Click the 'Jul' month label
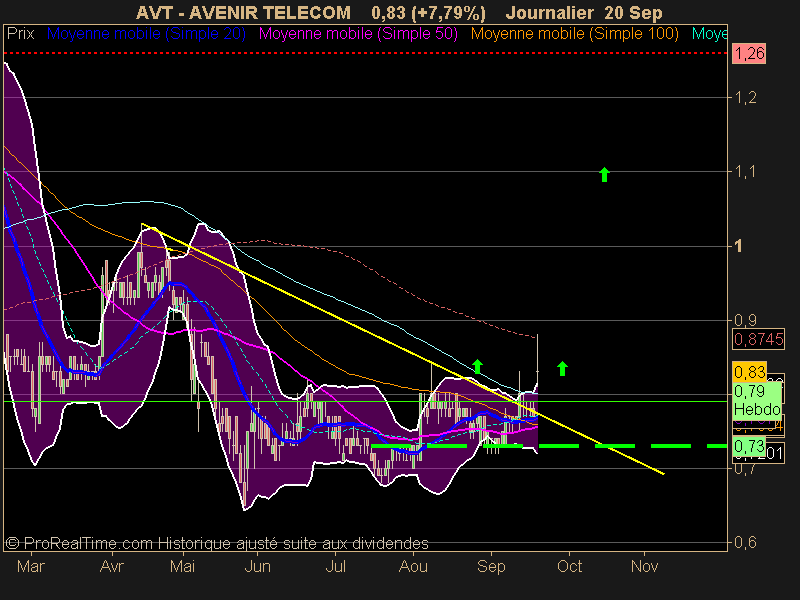 (335, 566)
